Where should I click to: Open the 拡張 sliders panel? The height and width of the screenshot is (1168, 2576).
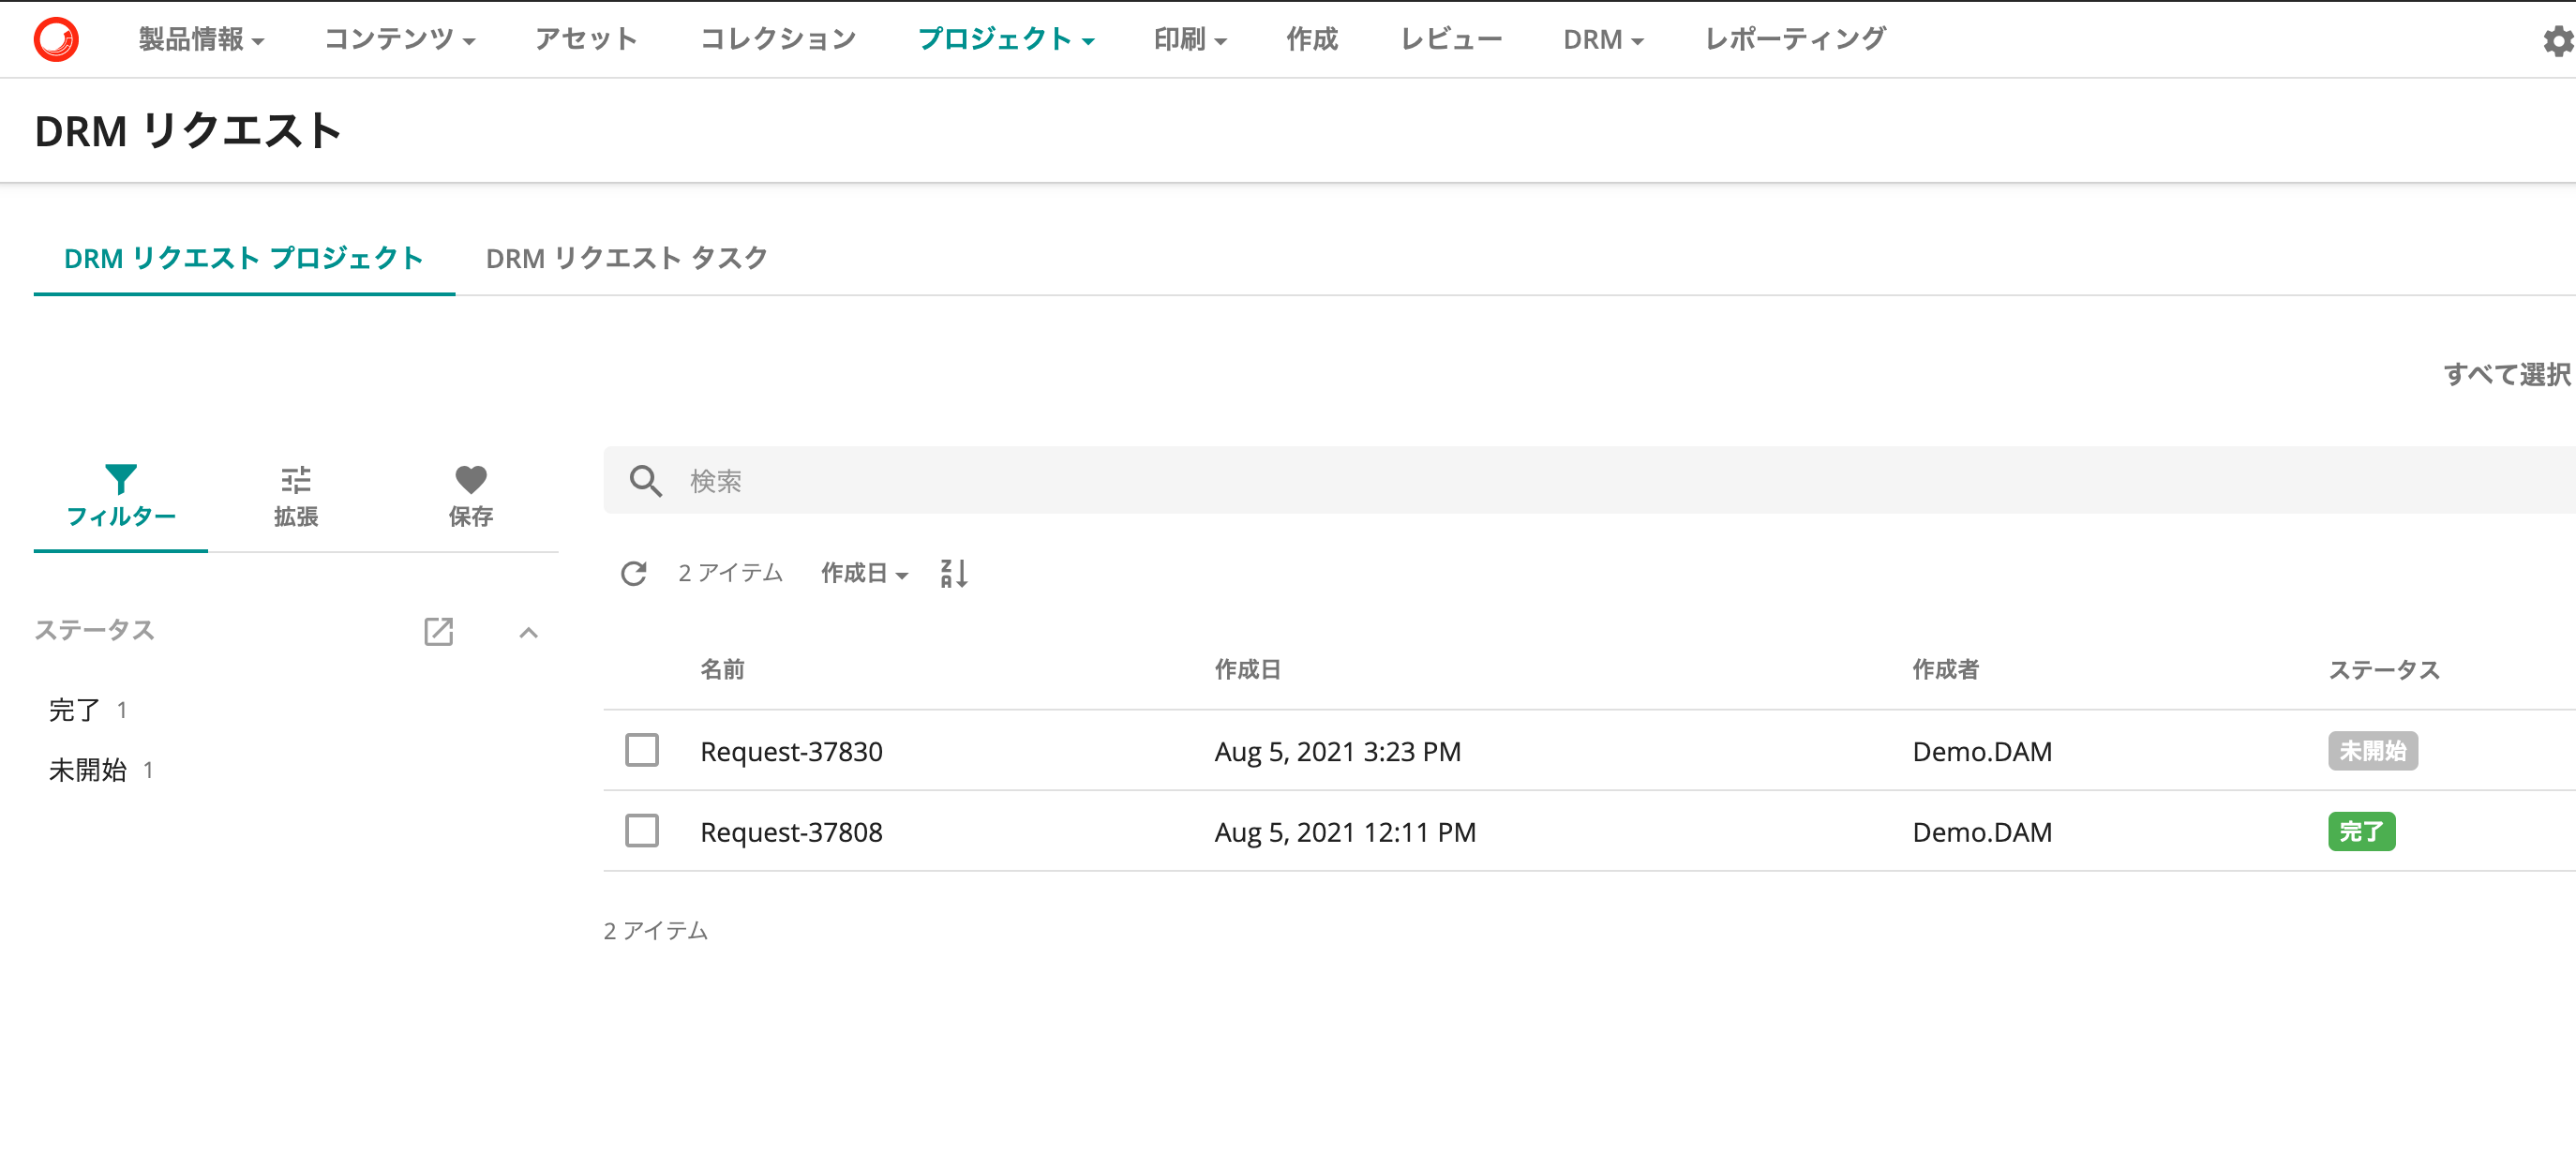[x=296, y=496]
